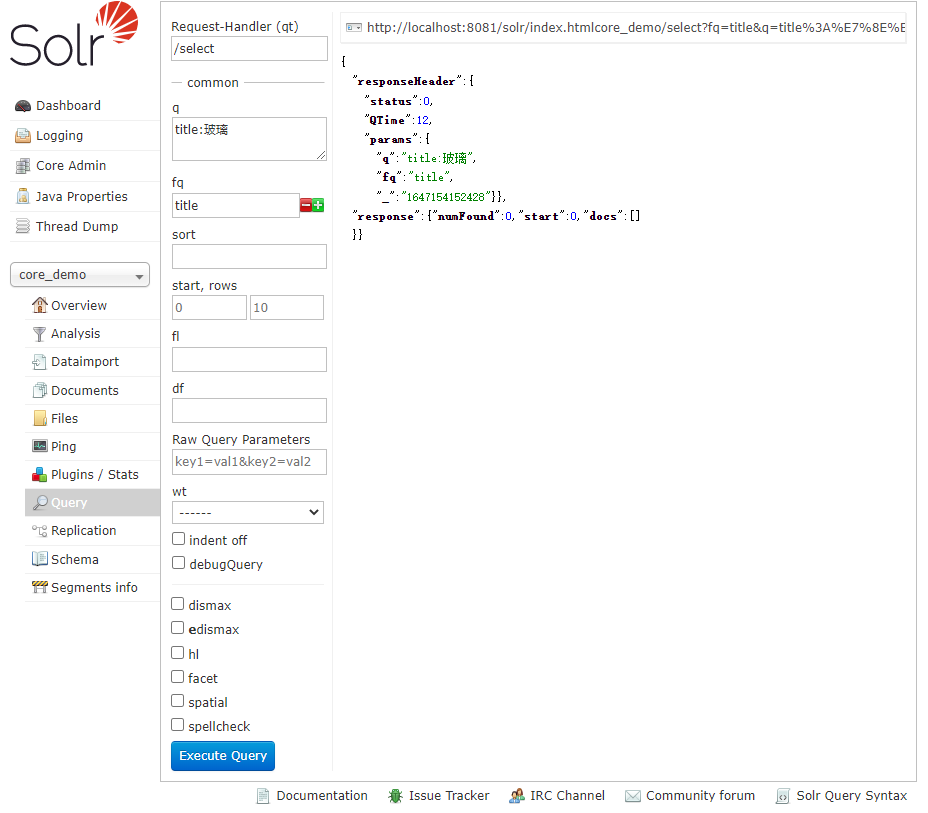The width and height of the screenshot is (928, 813).
Task: Click the Documents icon
Action: point(40,391)
